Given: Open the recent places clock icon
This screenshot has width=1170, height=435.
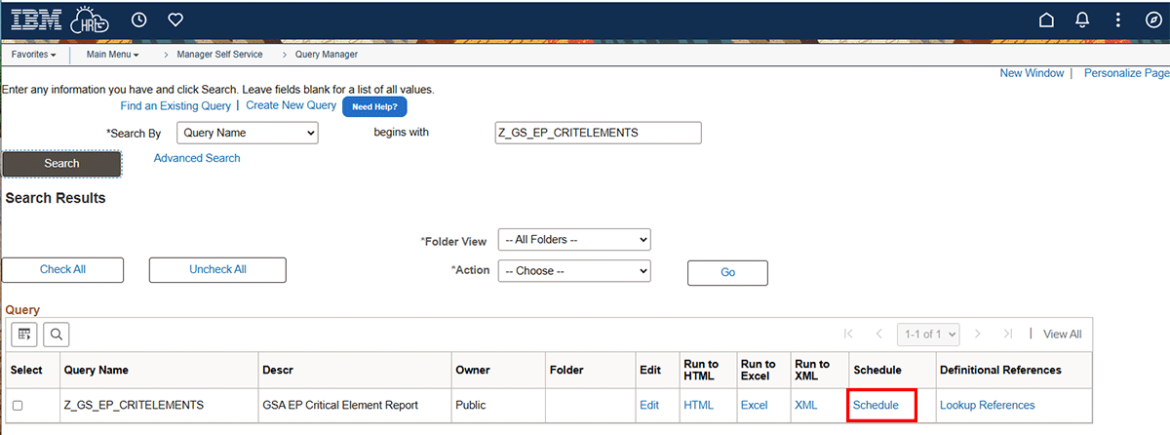Looking at the screenshot, I should pyautogui.click(x=139, y=19).
